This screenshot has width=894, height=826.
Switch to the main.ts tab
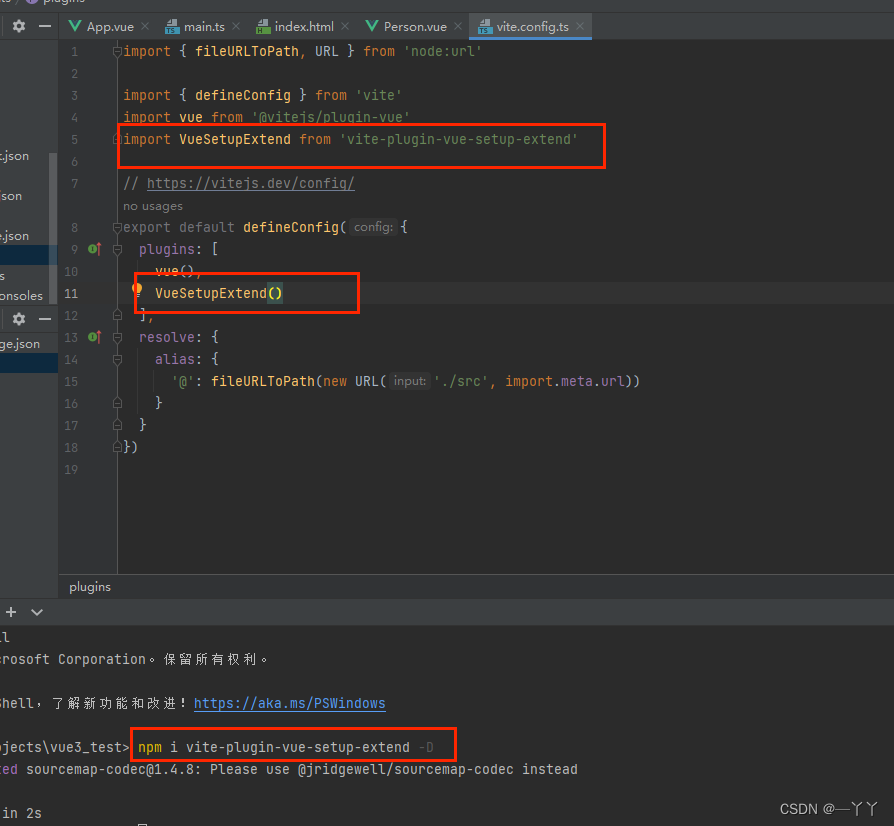196,27
